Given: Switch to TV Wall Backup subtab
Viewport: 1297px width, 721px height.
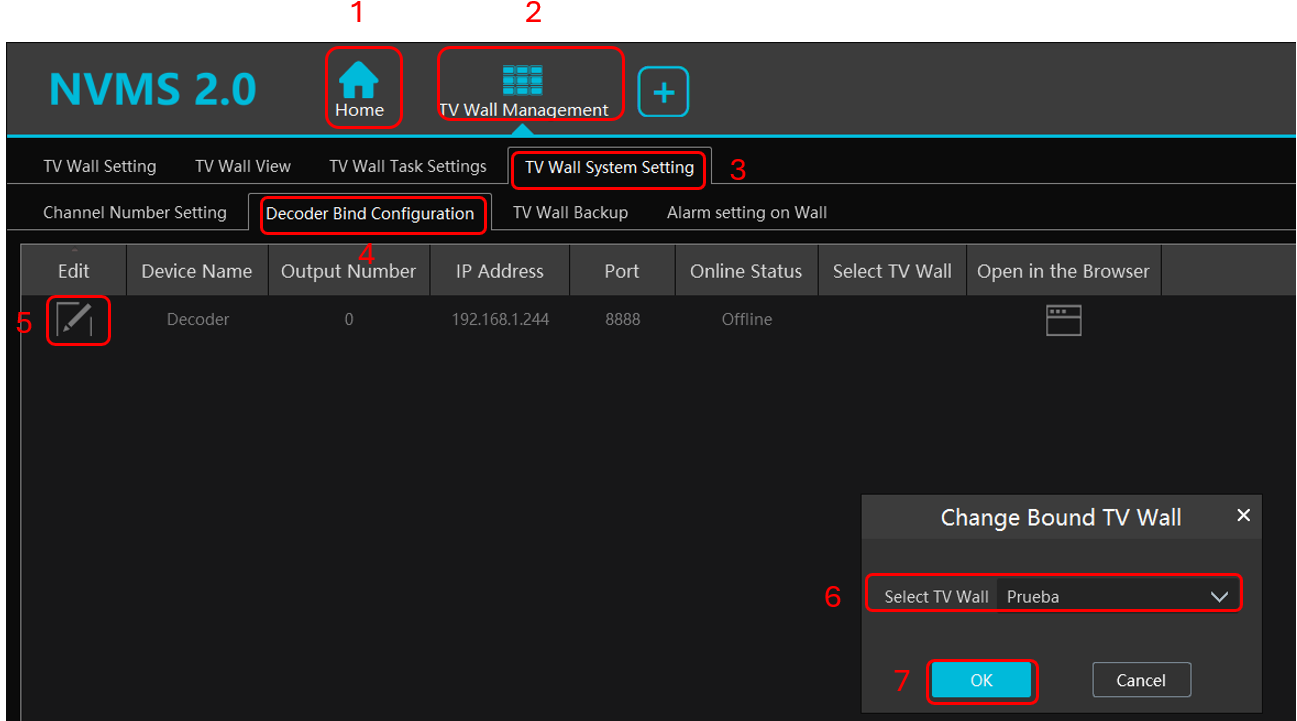Looking at the screenshot, I should (x=570, y=212).
